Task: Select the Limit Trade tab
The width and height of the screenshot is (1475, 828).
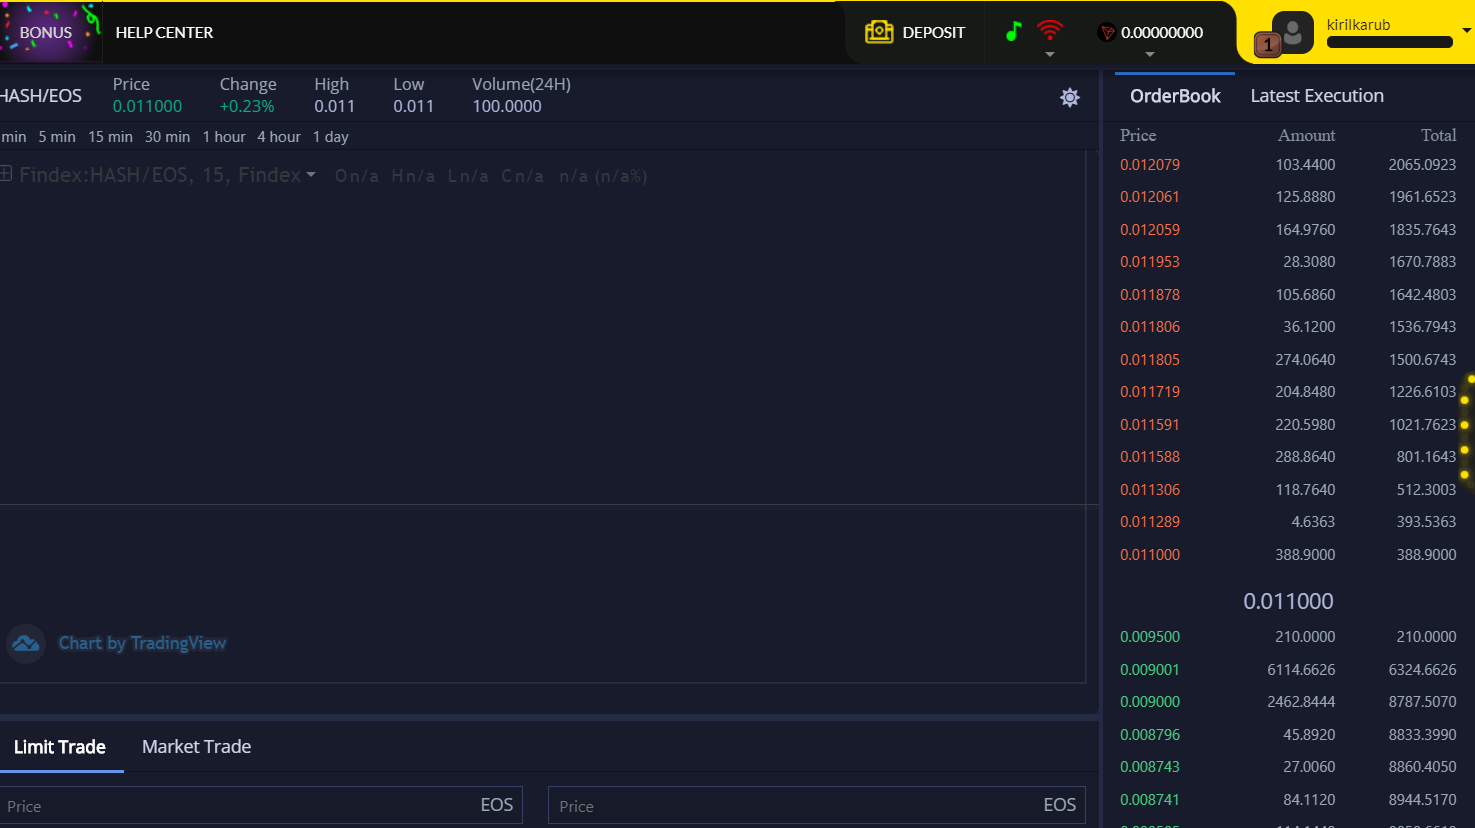Action: coord(60,747)
